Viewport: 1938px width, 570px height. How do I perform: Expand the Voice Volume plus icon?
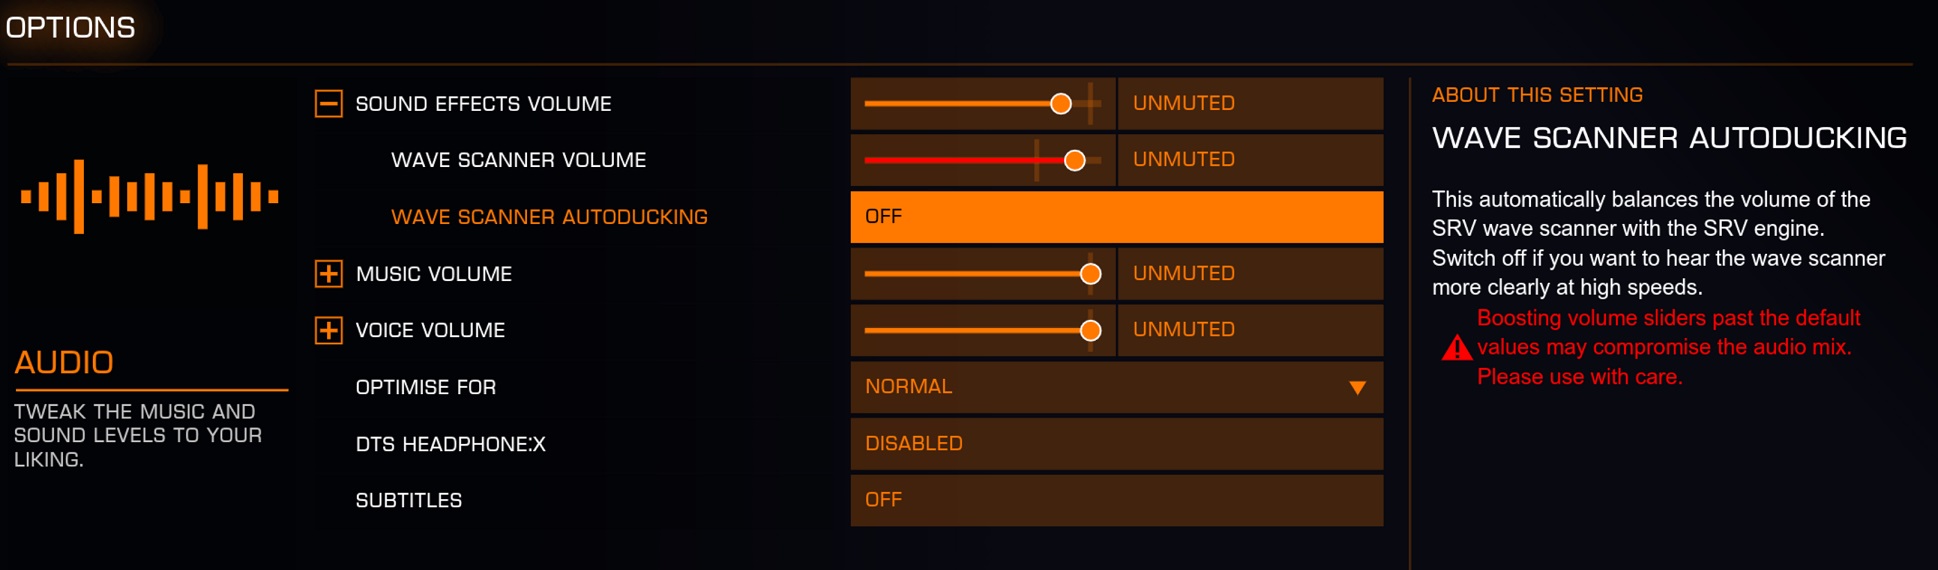pyautogui.click(x=328, y=330)
